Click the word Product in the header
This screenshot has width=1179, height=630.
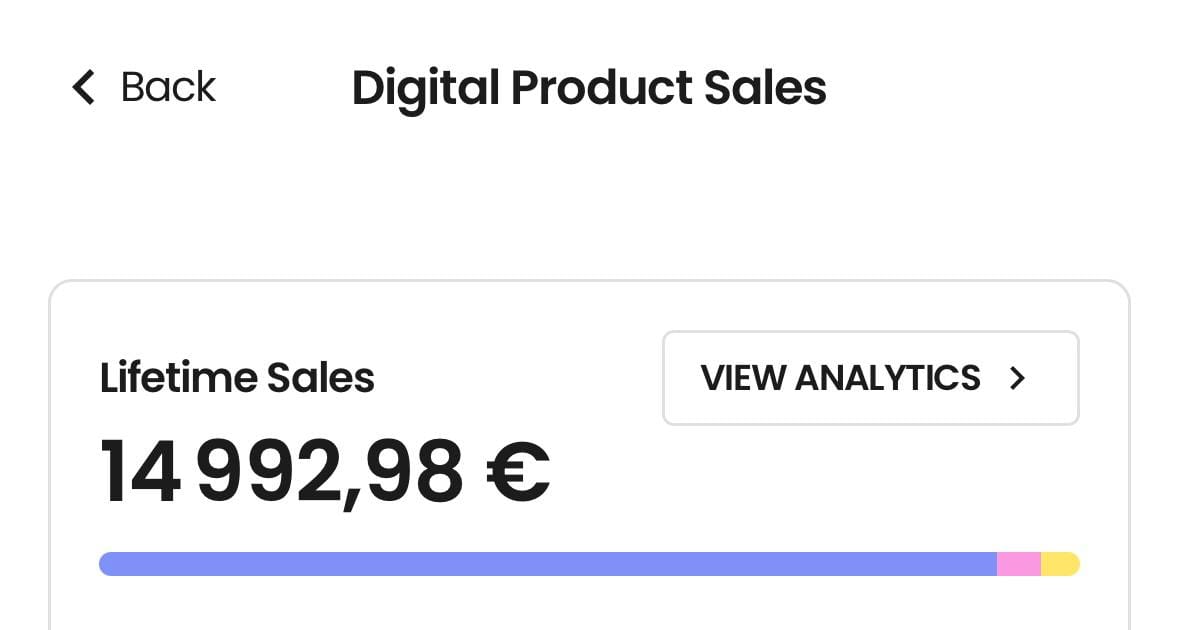[601, 87]
